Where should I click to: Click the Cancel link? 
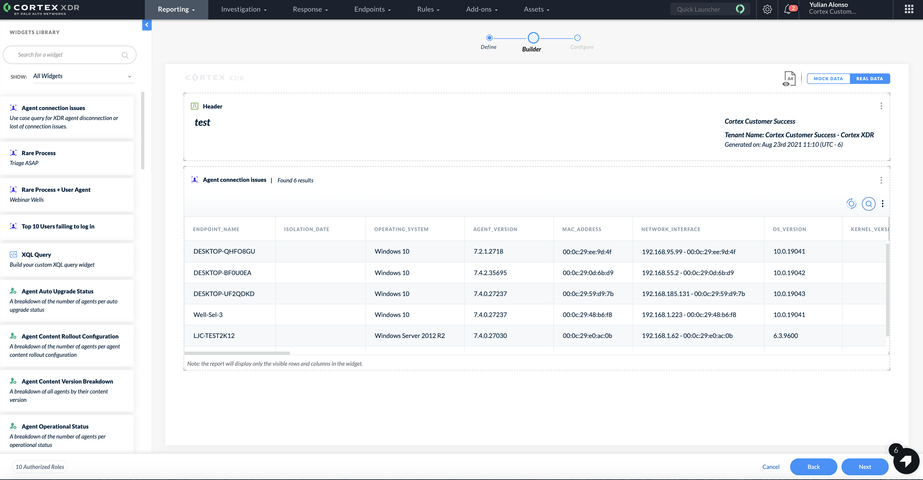[770, 467]
